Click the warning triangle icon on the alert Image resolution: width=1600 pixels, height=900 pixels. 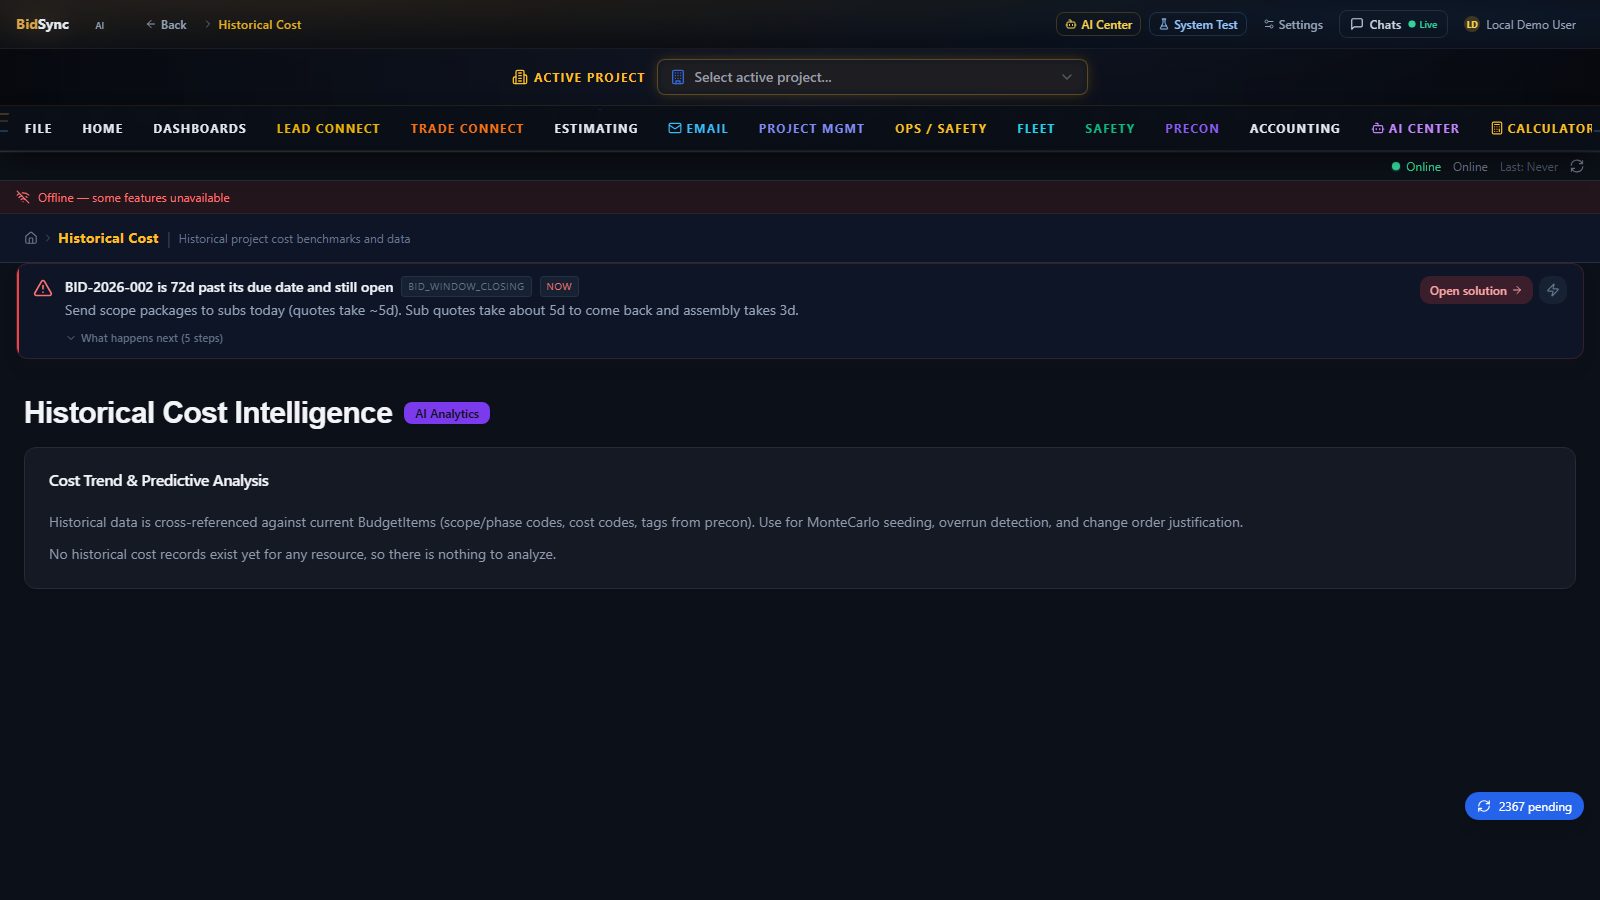(43, 288)
